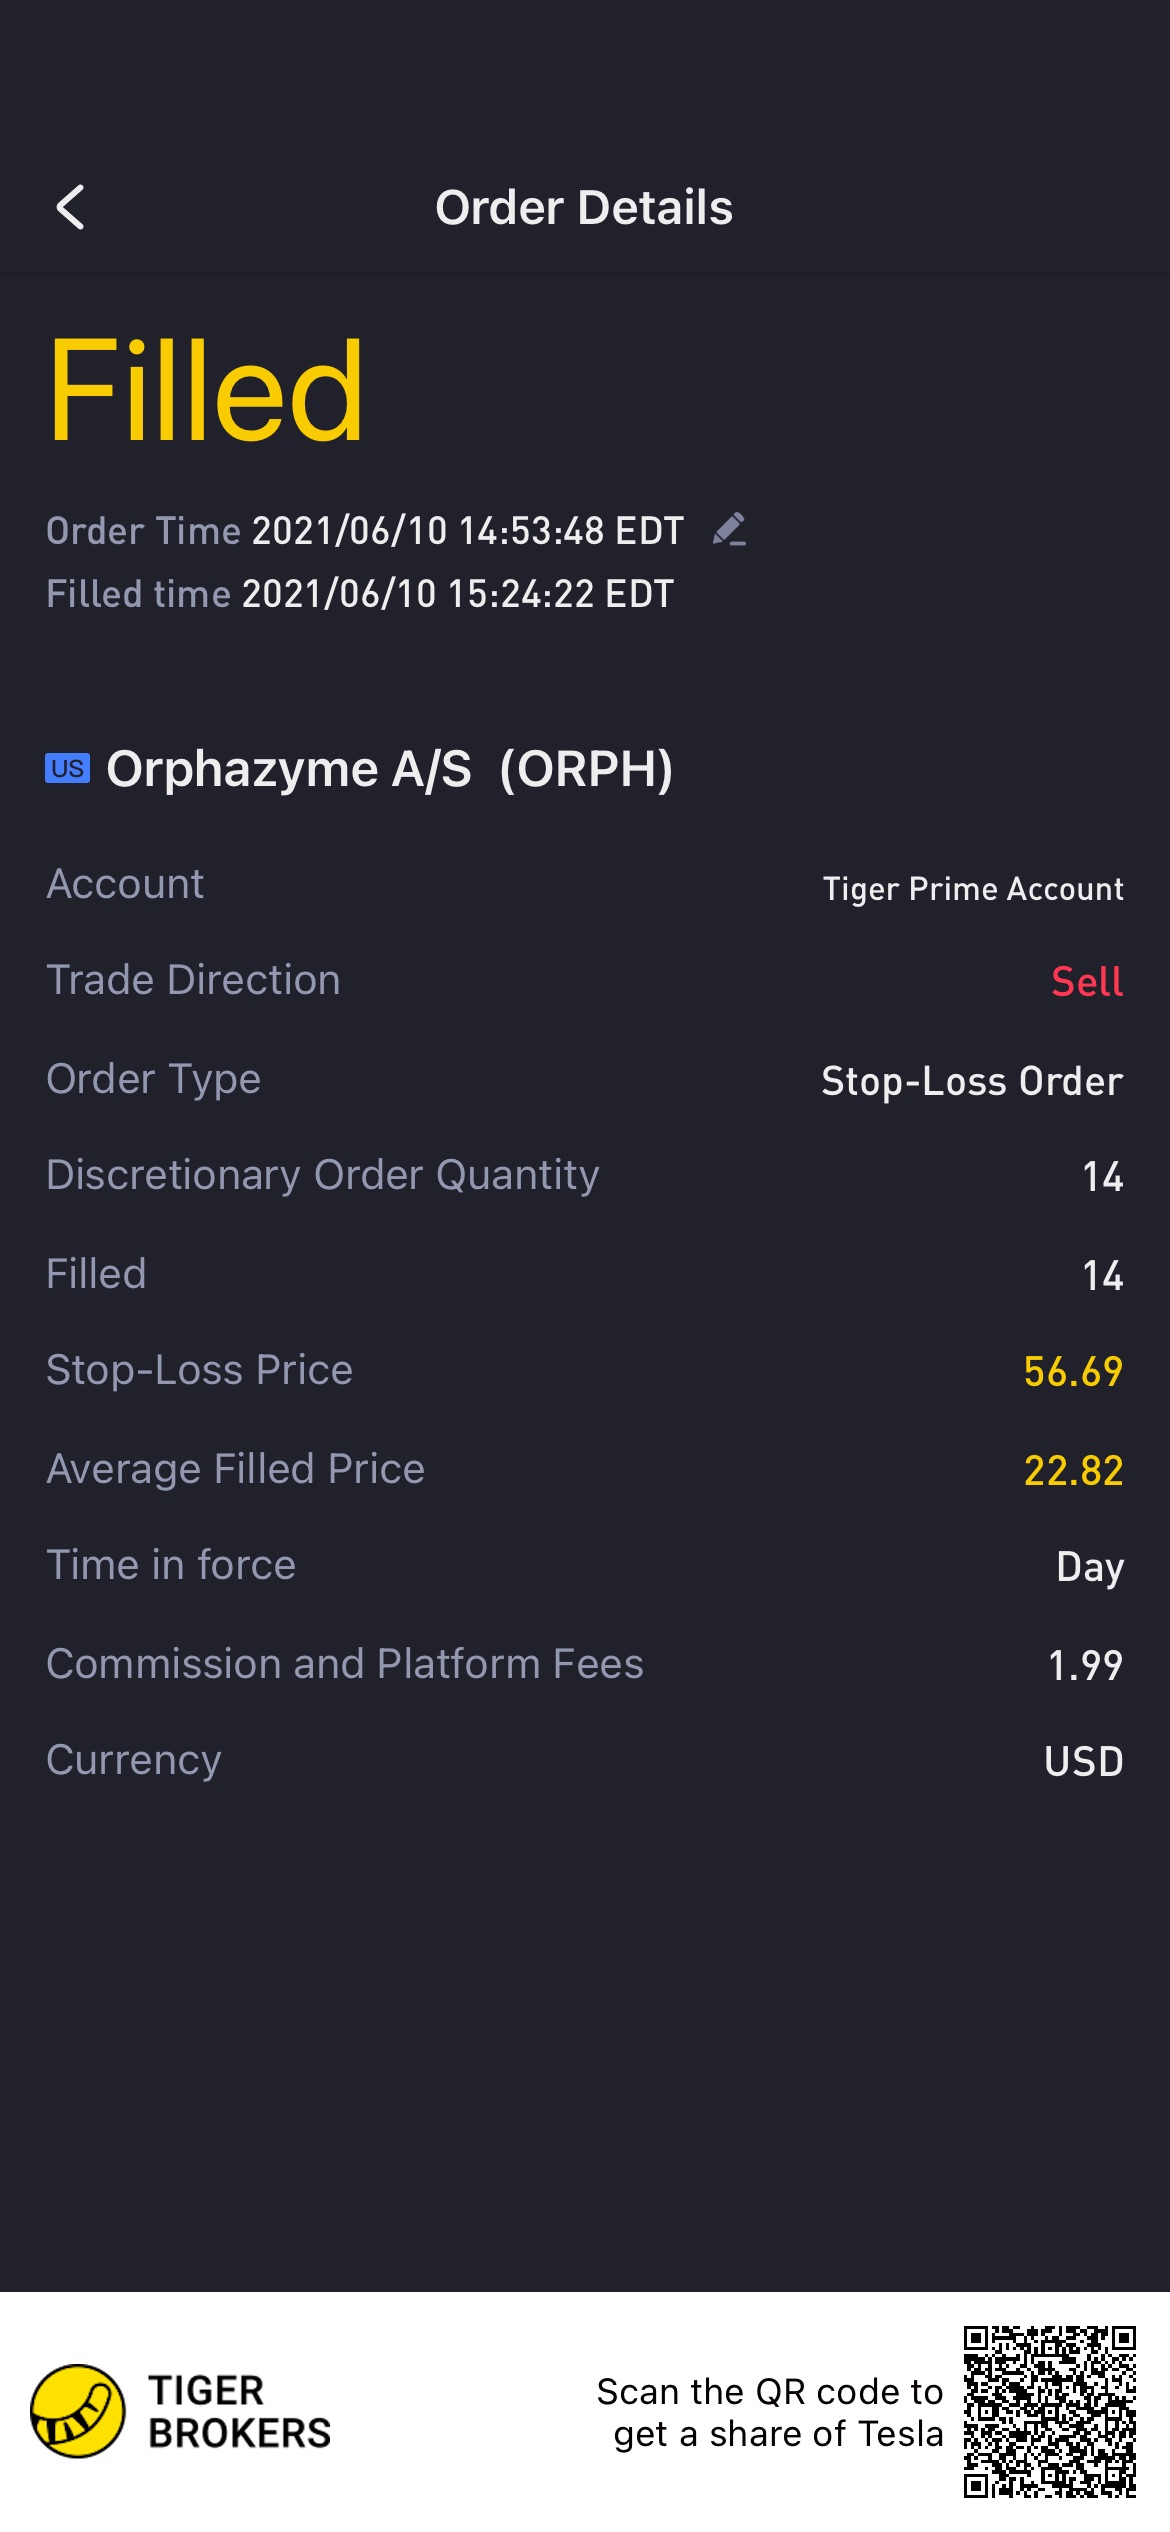
Task: Tap the Average Filled Price 22.82
Action: tap(1072, 1470)
